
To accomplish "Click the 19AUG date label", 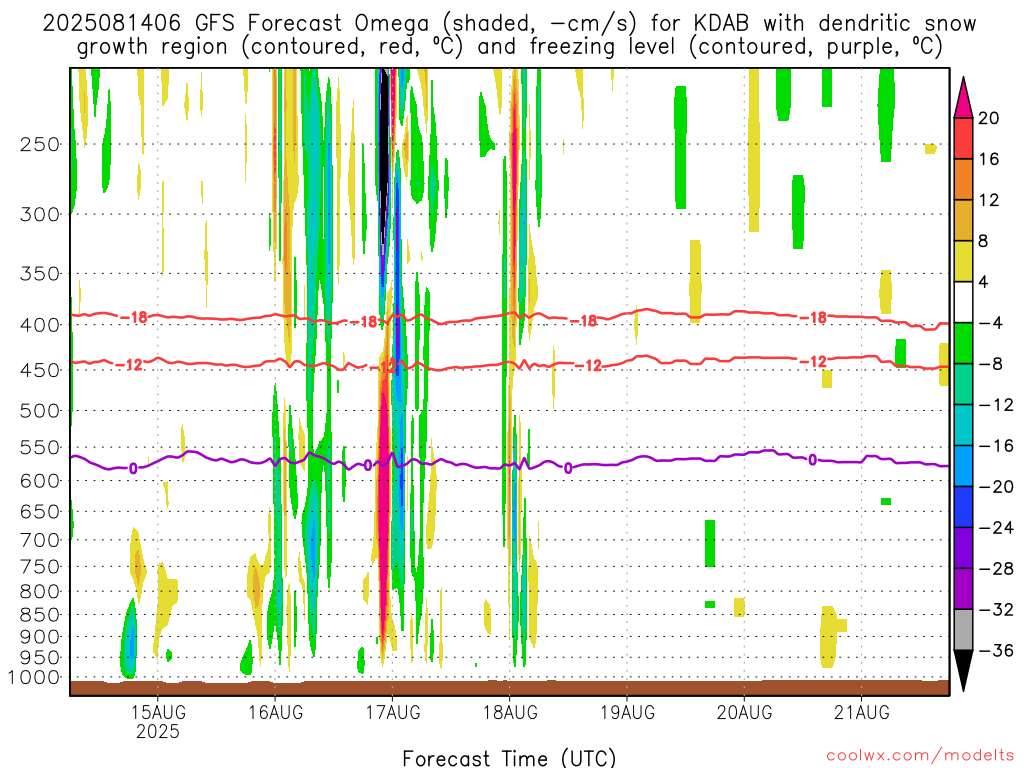I will 627,712.
